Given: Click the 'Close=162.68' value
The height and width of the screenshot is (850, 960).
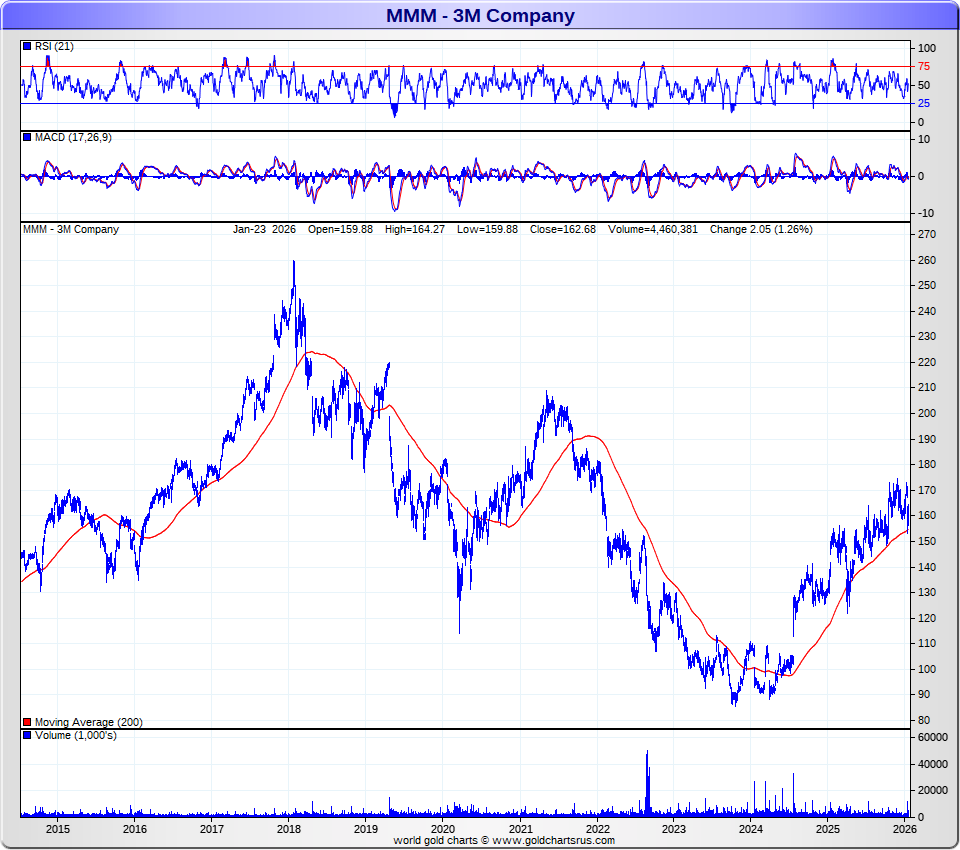Looking at the screenshot, I should tap(563, 230).
